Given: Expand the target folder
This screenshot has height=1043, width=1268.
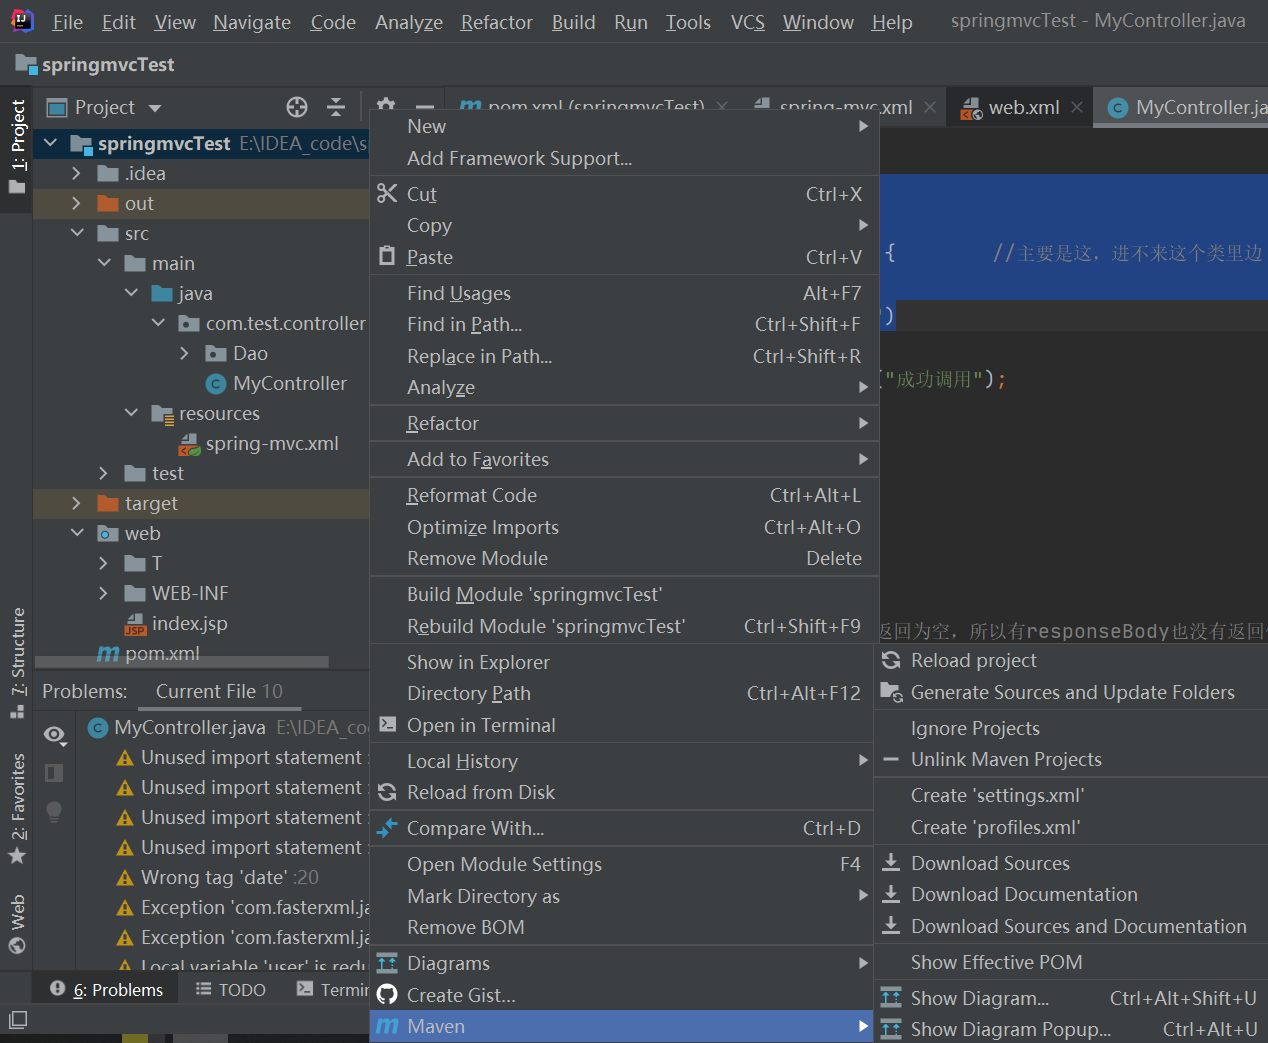Looking at the screenshot, I should (76, 503).
